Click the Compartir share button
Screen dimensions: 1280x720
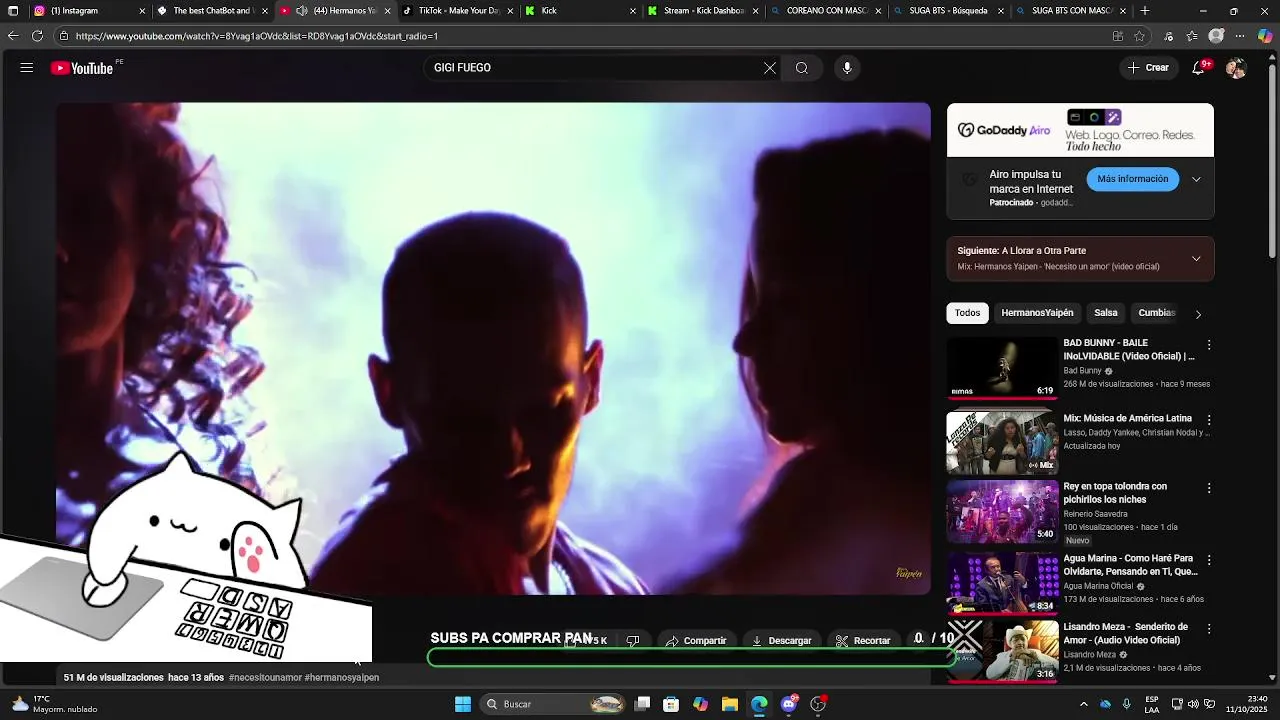[x=696, y=641]
